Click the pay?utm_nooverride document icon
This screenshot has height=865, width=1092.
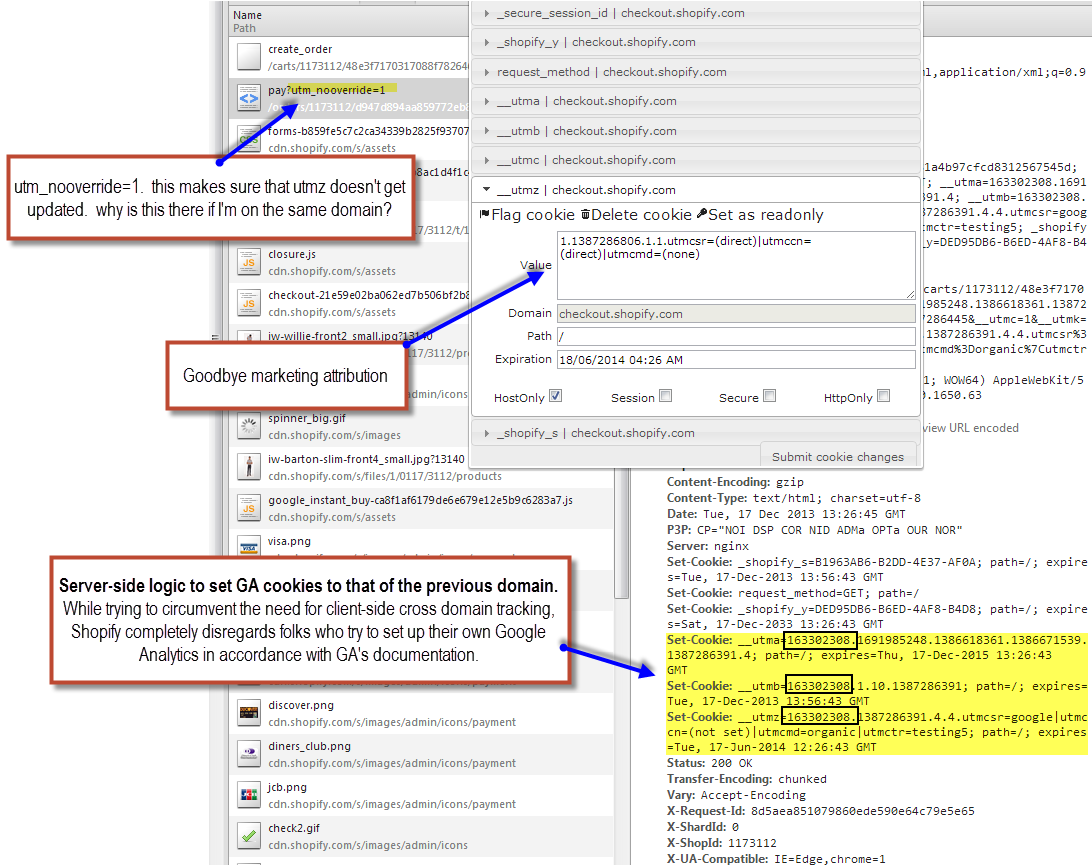[249, 98]
